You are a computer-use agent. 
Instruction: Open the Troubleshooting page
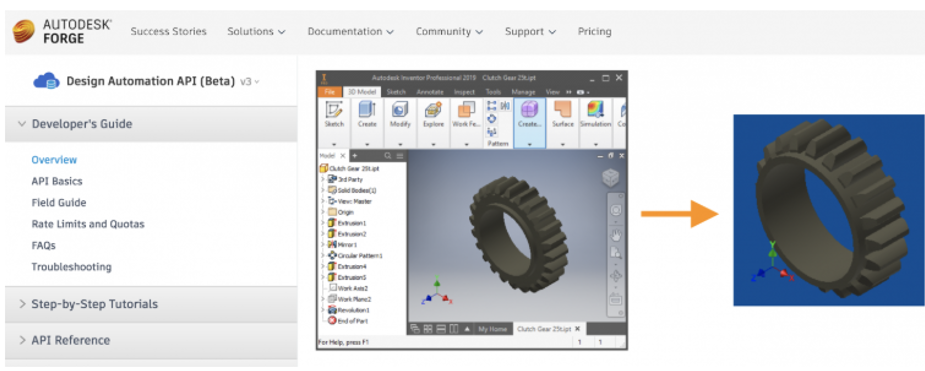pyautogui.click(x=71, y=267)
